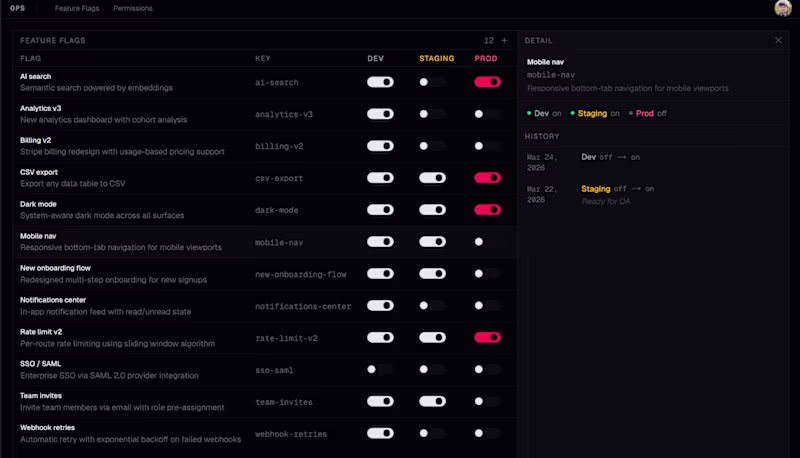Enable Mobile nav Prod toggle

pyautogui.click(x=486, y=242)
